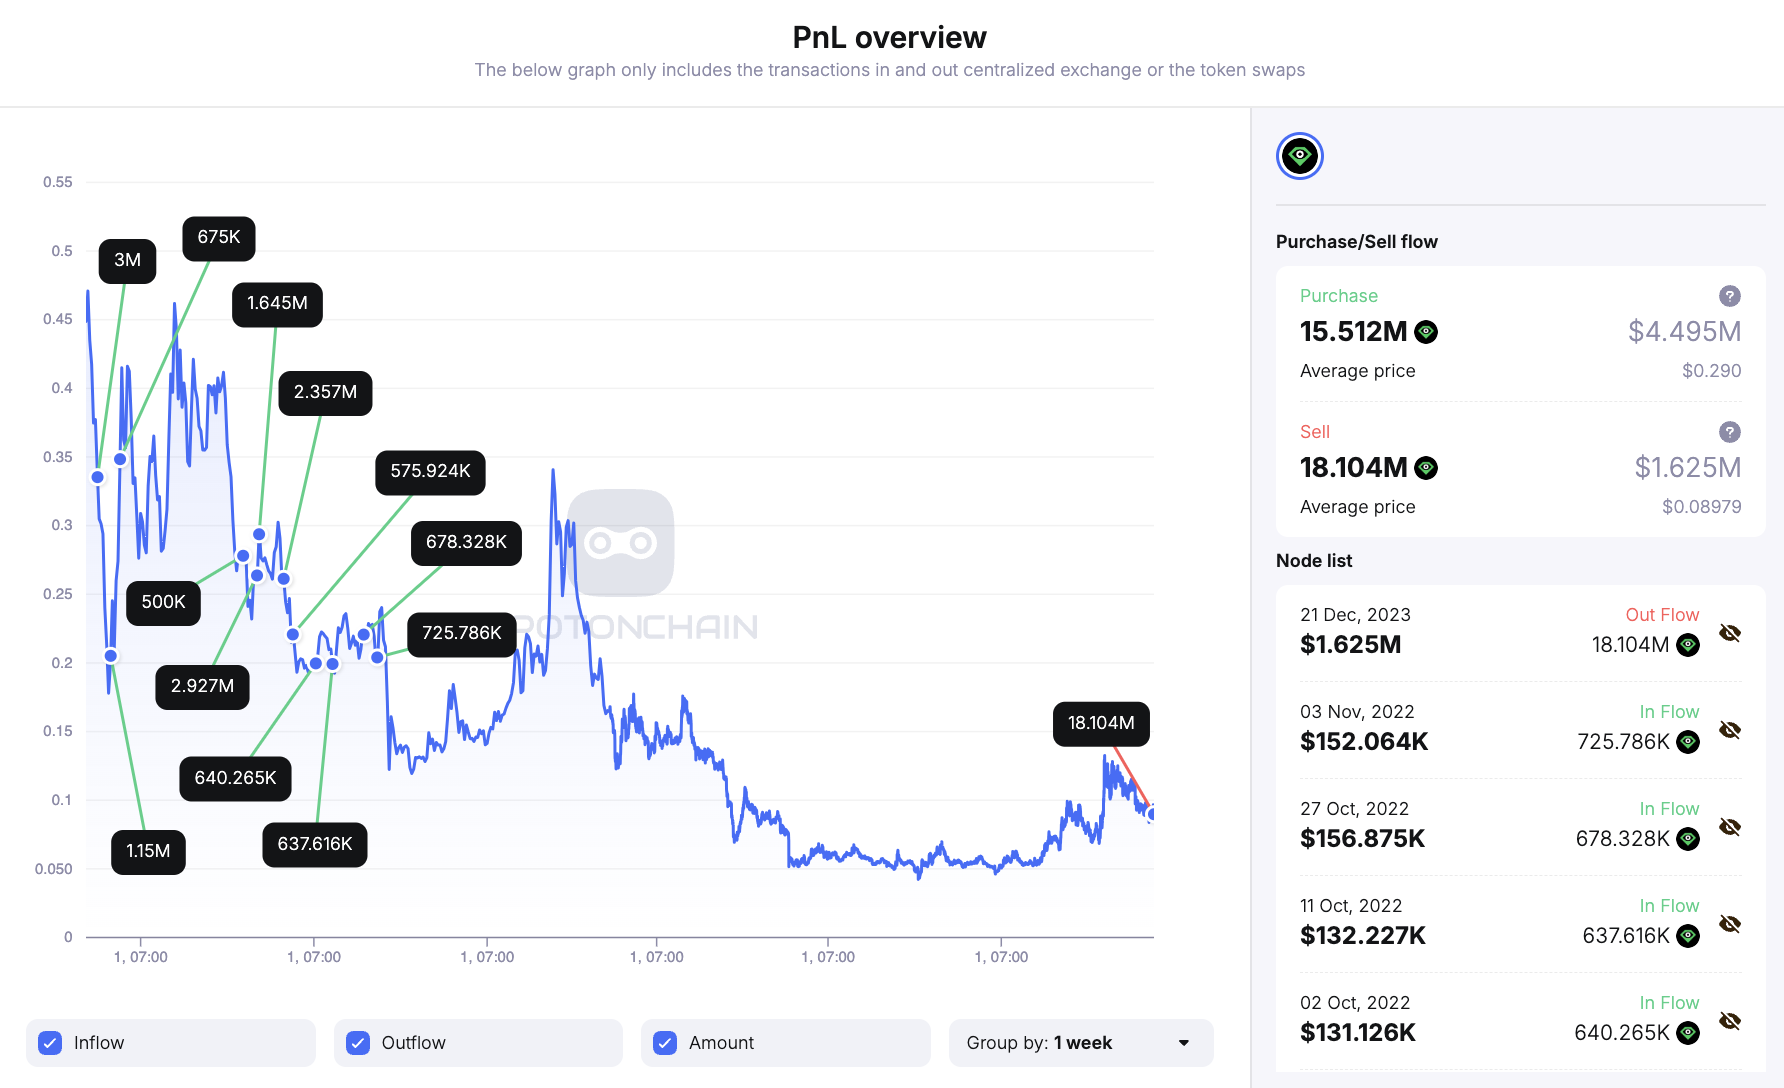Click the Sell help question-mark icon
Screen dimensions: 1784x1088
(1729, 432)
